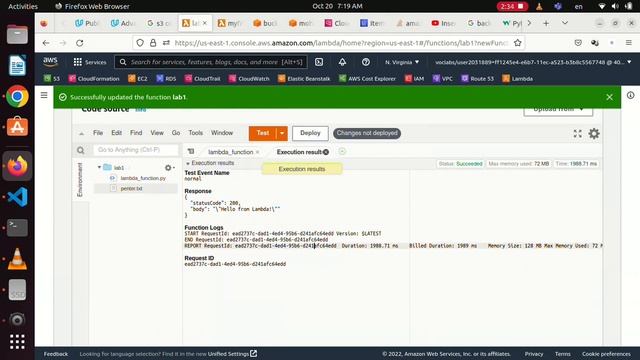Image resolution: width=640 pixels, height=360 pixels.
Task: Close the Execution result tab
Action: tap(326, 152)
